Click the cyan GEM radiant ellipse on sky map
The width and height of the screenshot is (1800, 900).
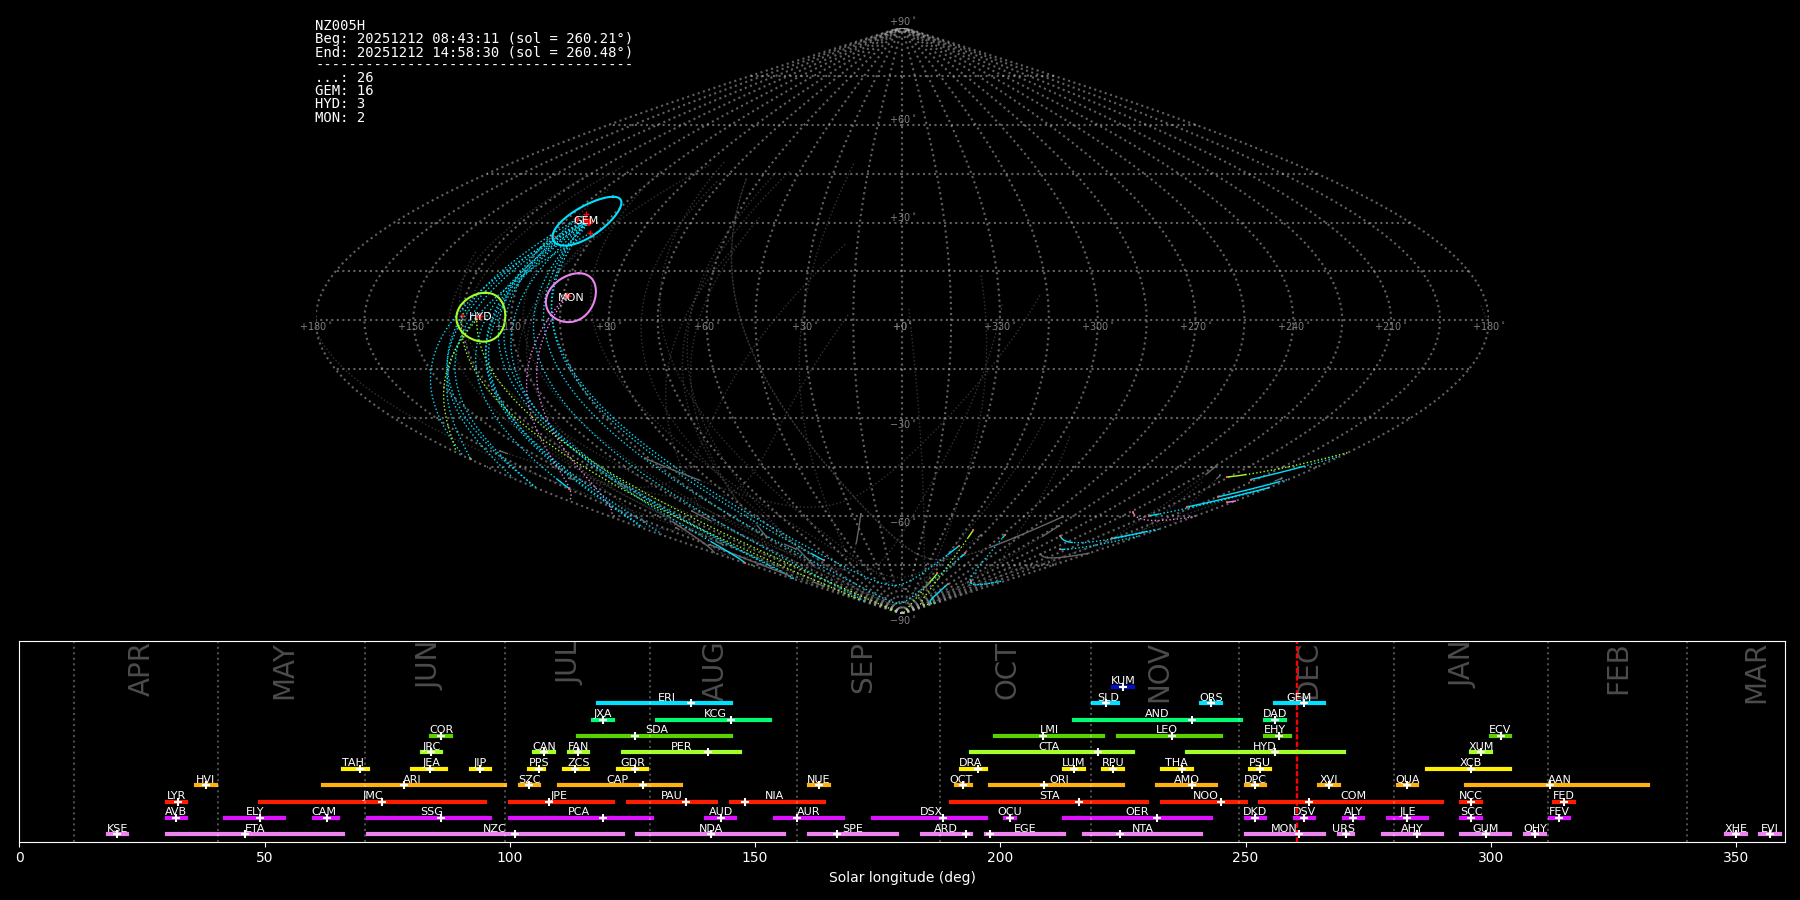click(586, 221)
